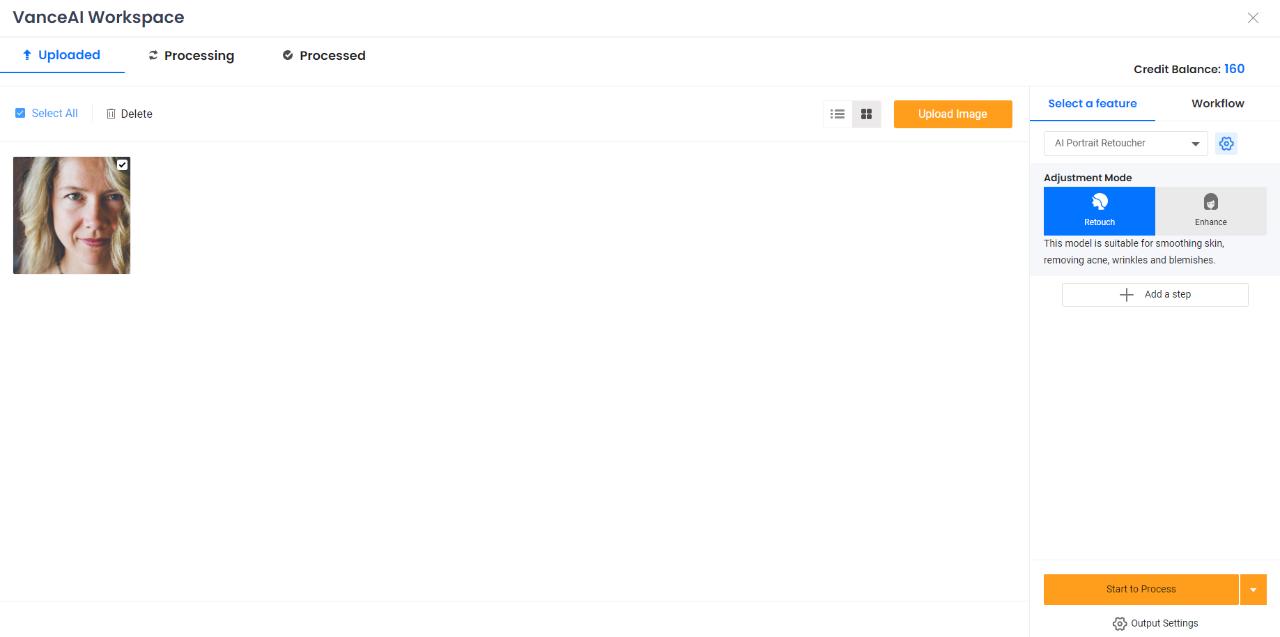1280x637 pixels.
Task: Click Add a step
Action: click(x=1155, y=295)
